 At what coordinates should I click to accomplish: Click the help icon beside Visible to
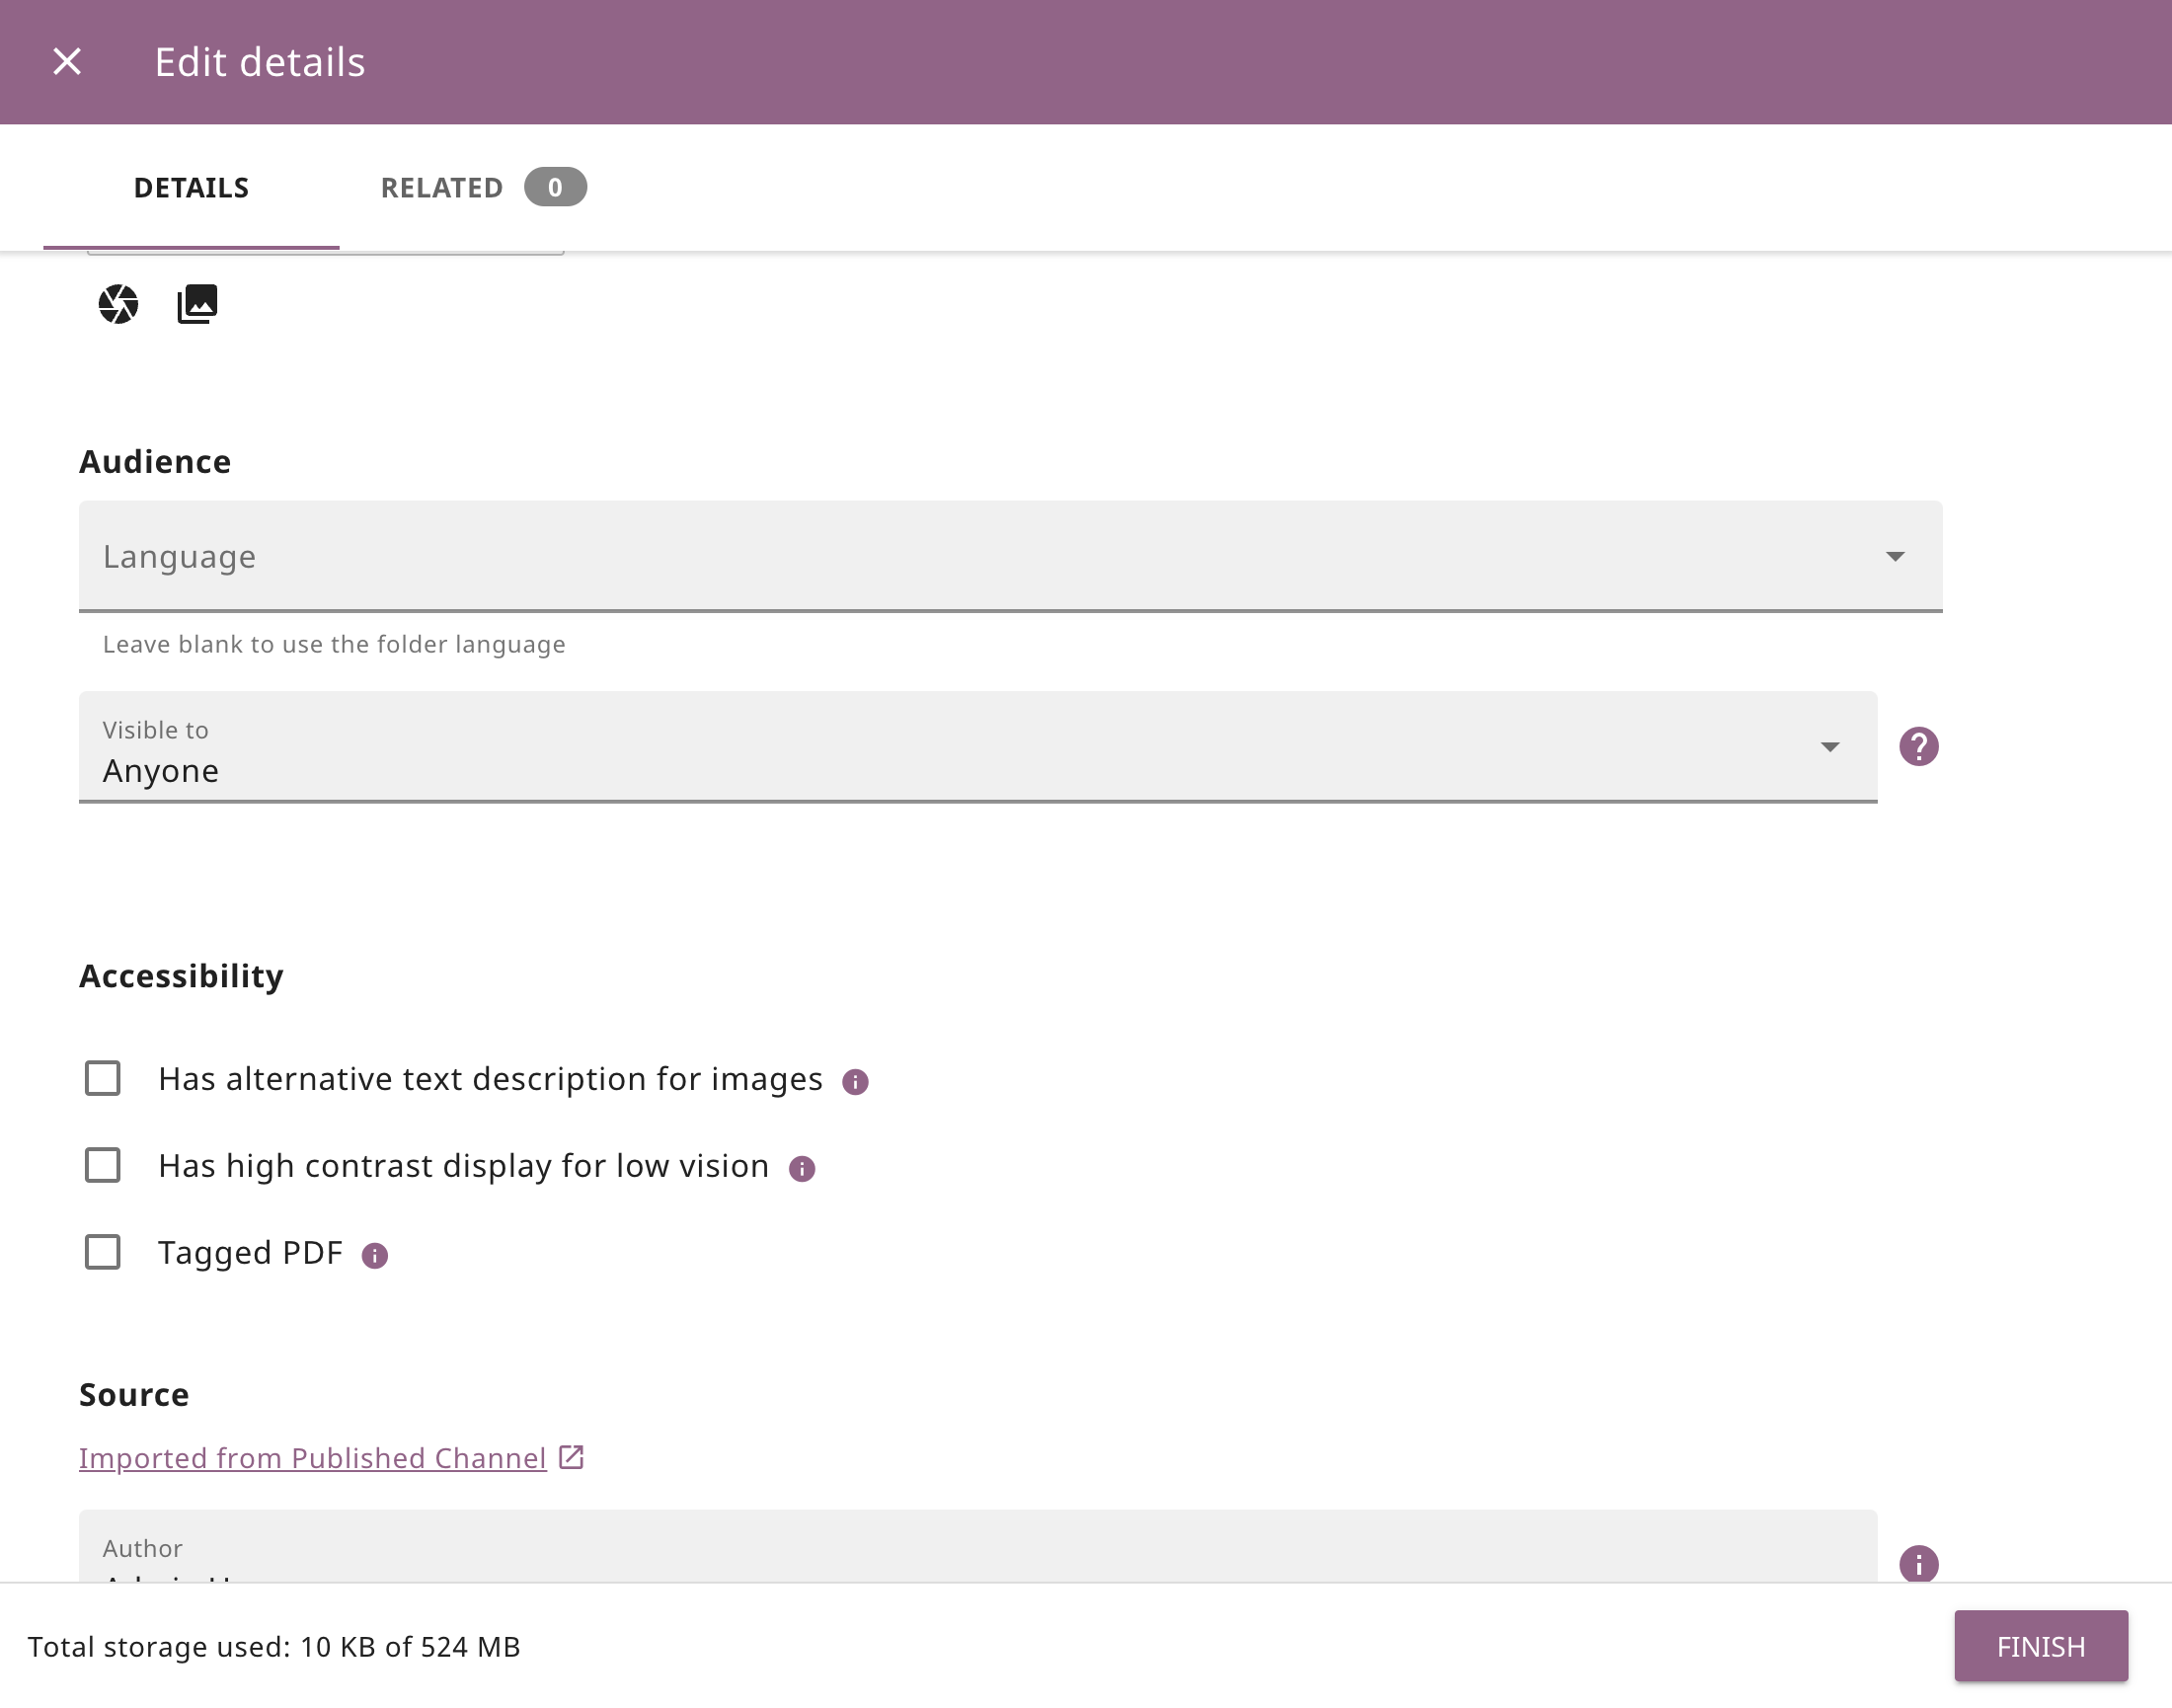(x=1918, y=746)
